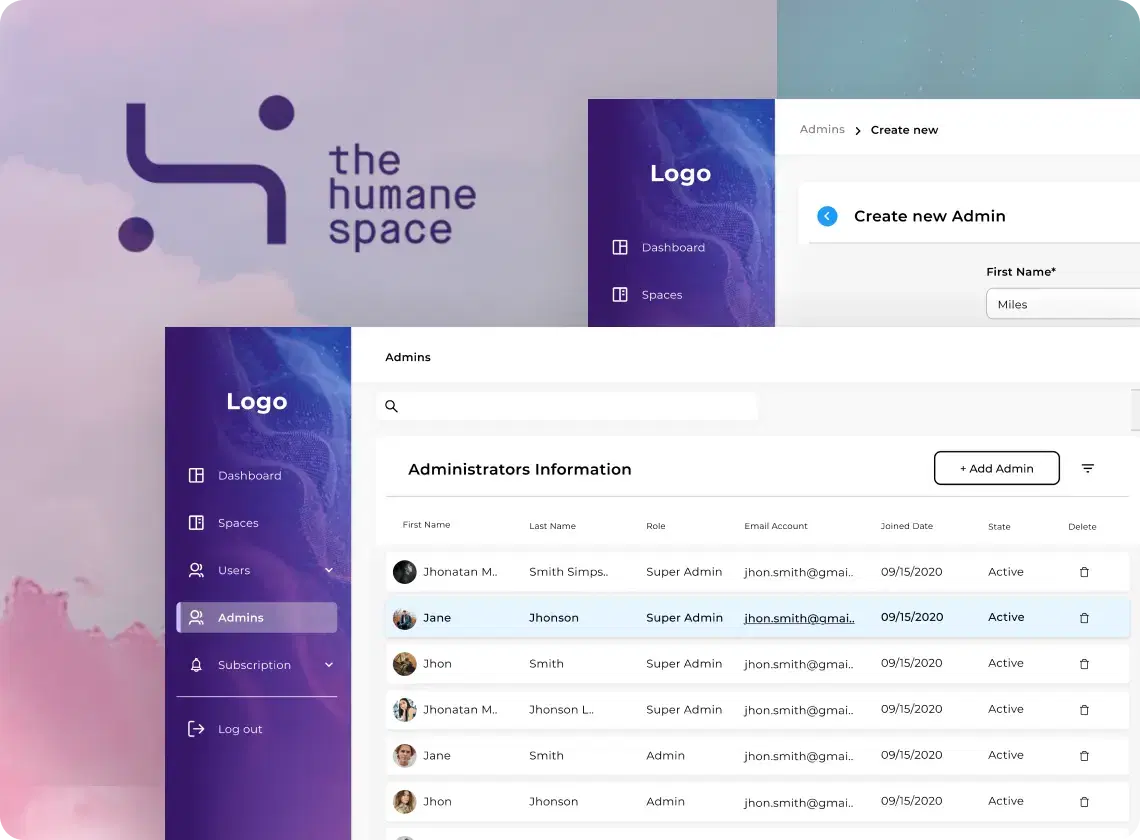
Task: Click Jhonson L.. last name cell
Action: pos(561,709)
